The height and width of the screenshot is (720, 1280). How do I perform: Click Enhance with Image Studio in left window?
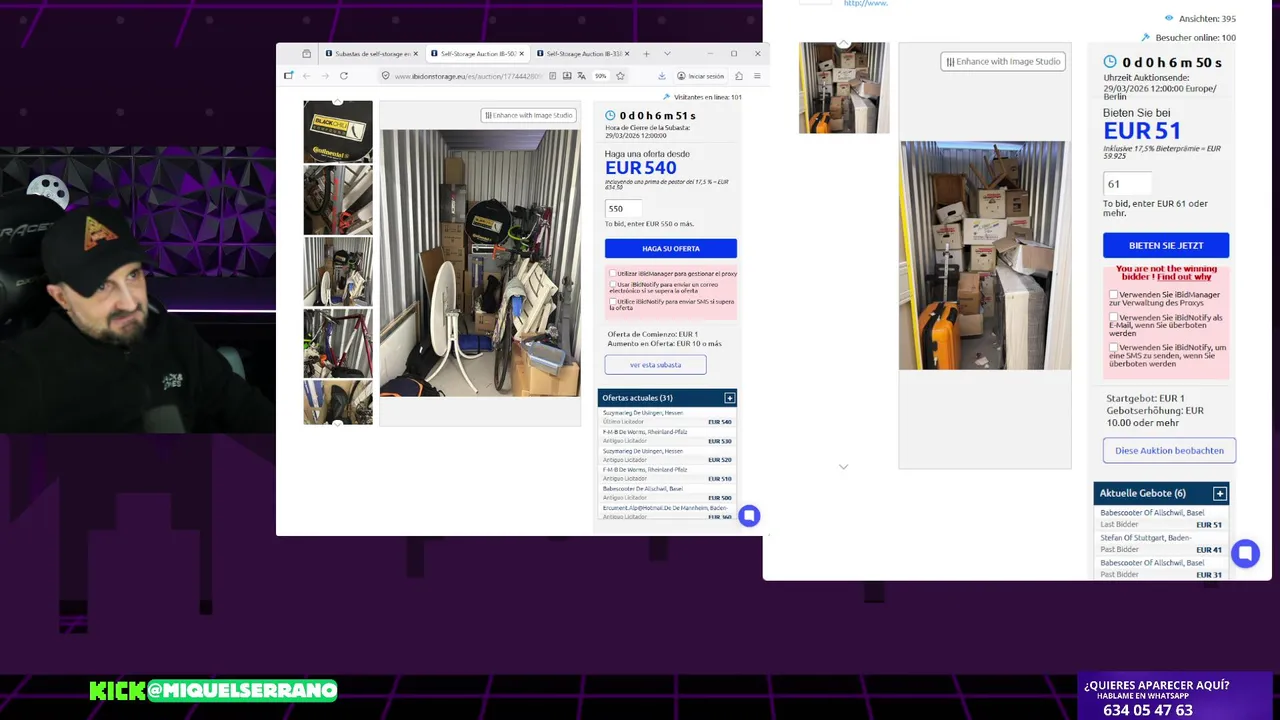coord(529,115)
